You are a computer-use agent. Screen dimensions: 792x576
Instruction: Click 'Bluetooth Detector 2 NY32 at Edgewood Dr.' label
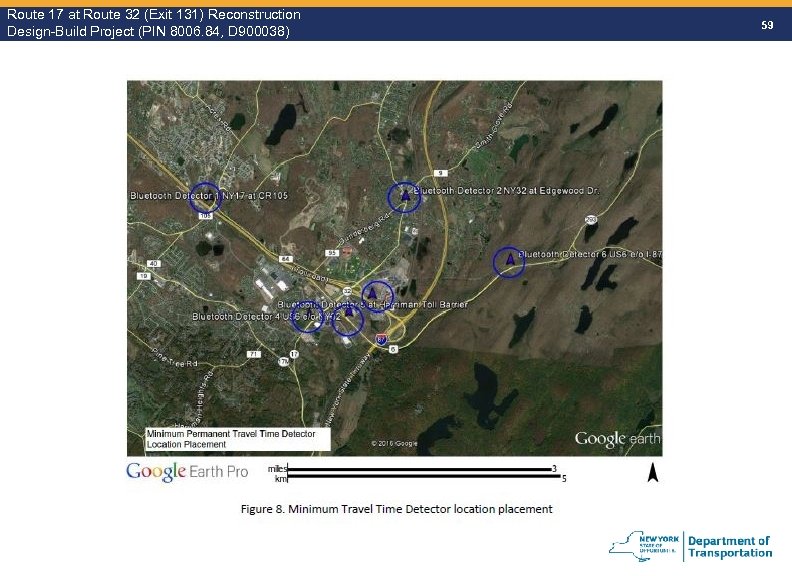[x=506, y=190]
